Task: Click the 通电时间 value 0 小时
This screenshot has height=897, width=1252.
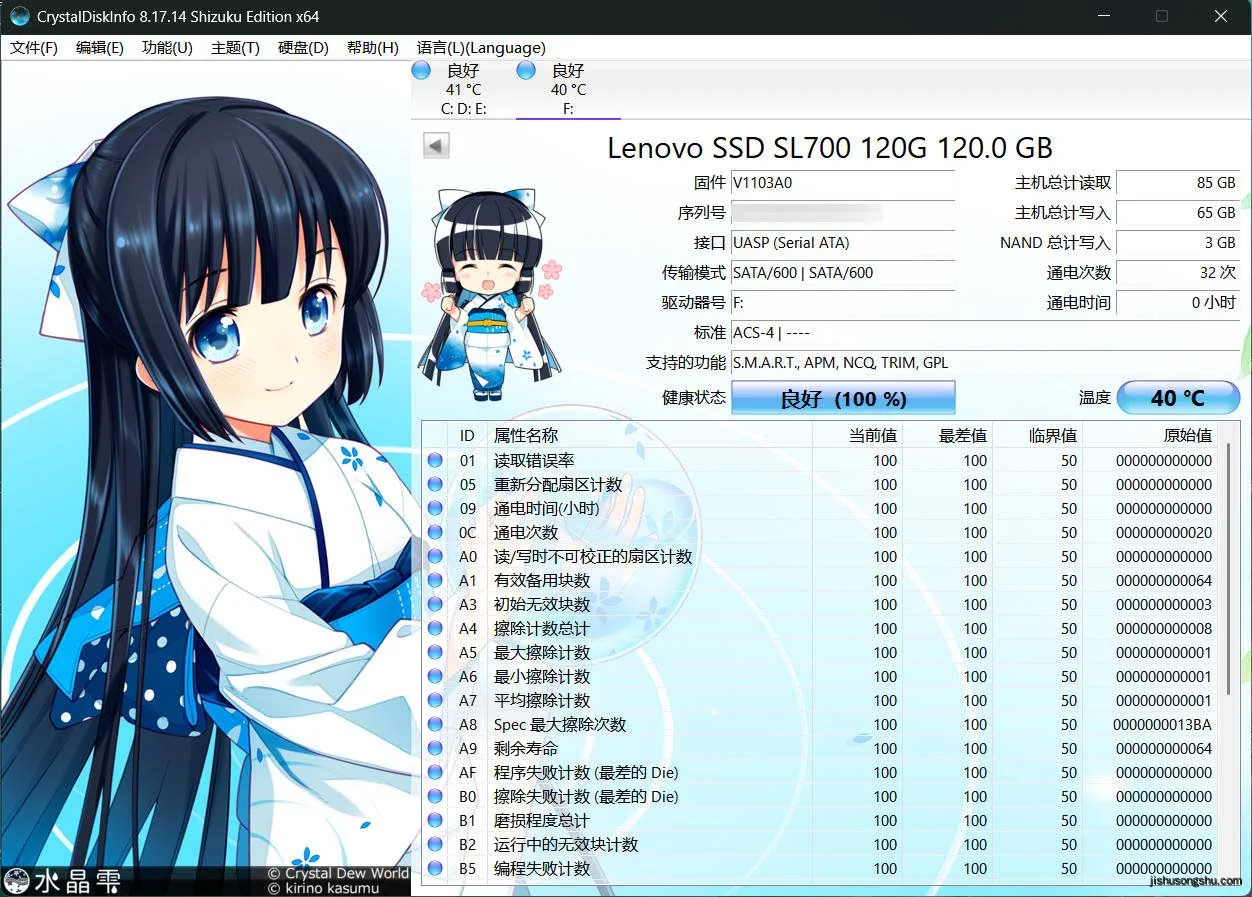Action: click(1178, 303)
